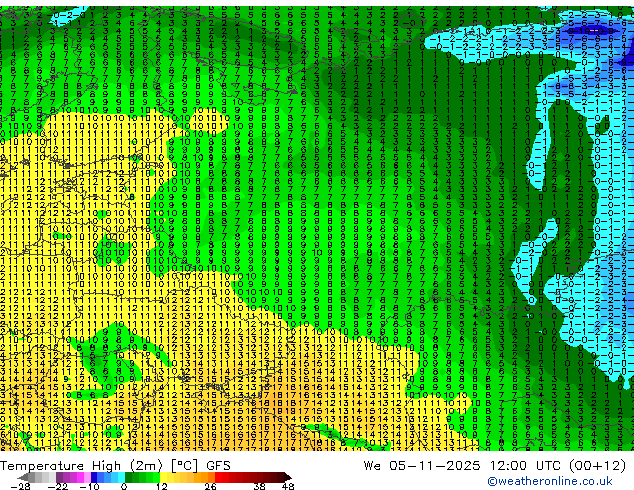Click the '[°C]' unit label
This screenshot has width=634, height=490.
(x=184, y=466)
